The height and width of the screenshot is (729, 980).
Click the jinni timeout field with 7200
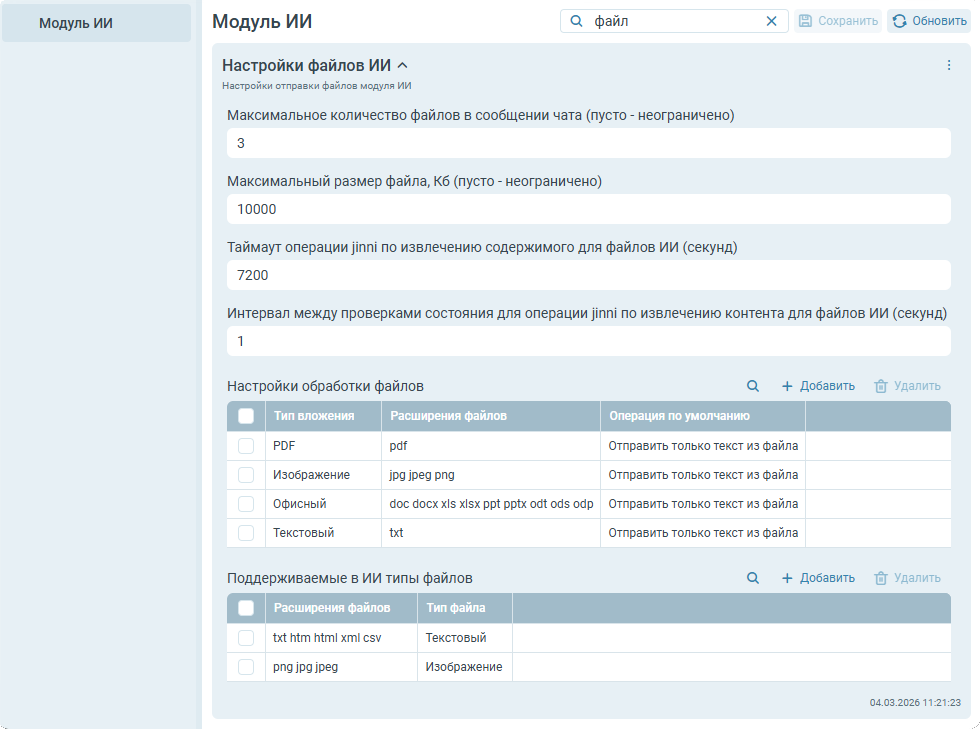coord(589,275)
